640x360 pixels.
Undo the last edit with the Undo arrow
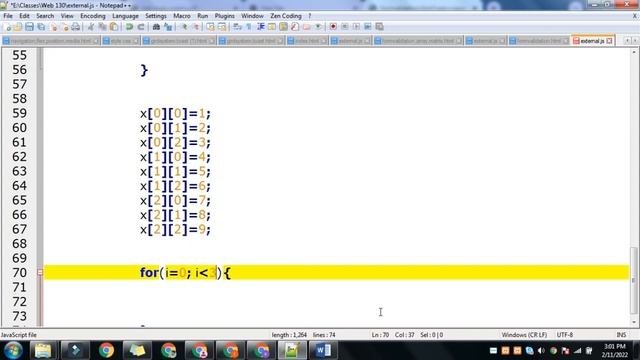click(129, 27)
